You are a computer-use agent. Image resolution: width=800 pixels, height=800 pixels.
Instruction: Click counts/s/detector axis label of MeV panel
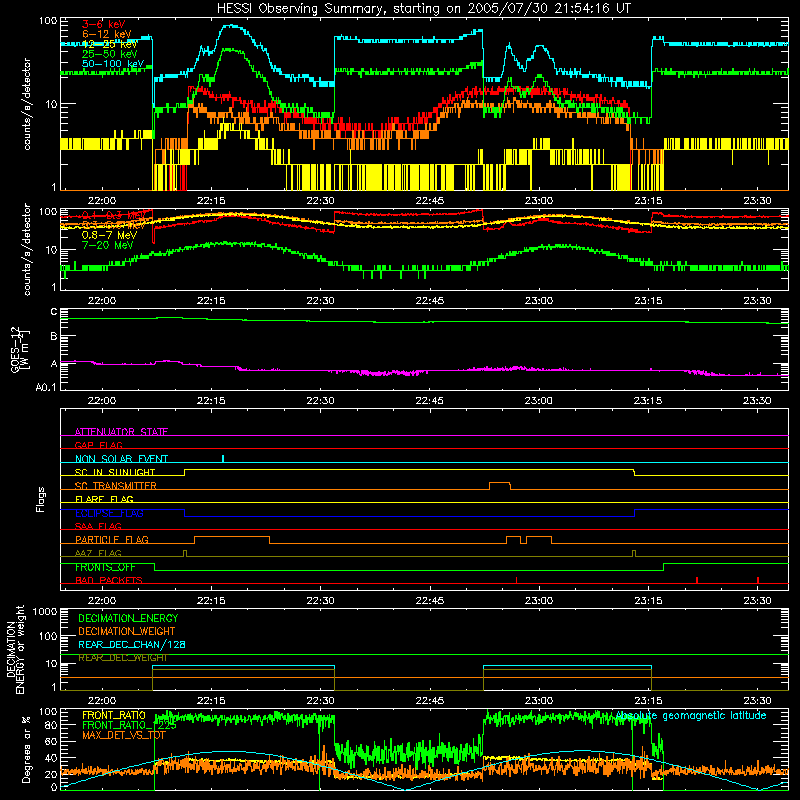27,249
